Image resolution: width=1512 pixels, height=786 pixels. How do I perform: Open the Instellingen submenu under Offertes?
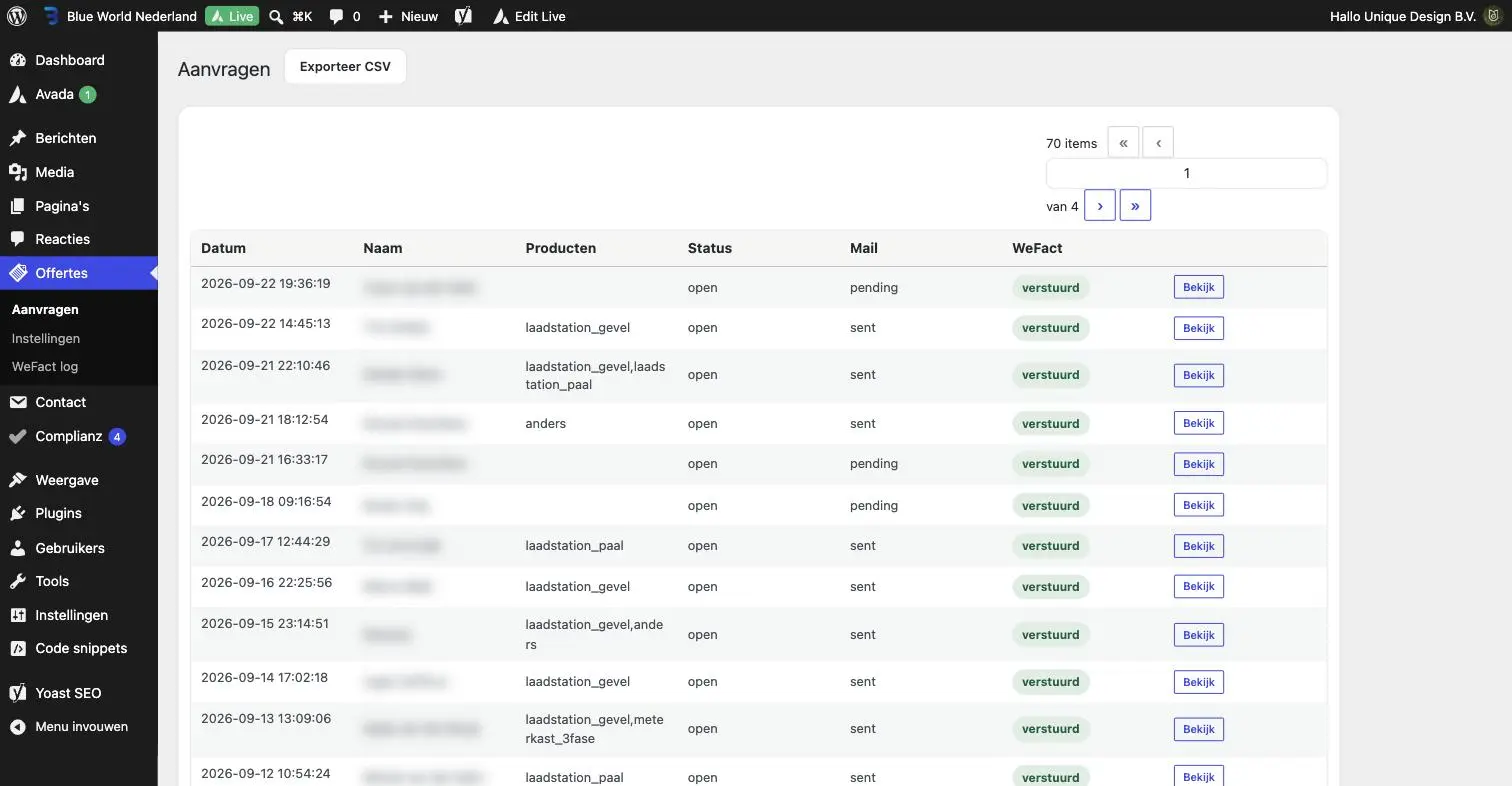point(46,338)
